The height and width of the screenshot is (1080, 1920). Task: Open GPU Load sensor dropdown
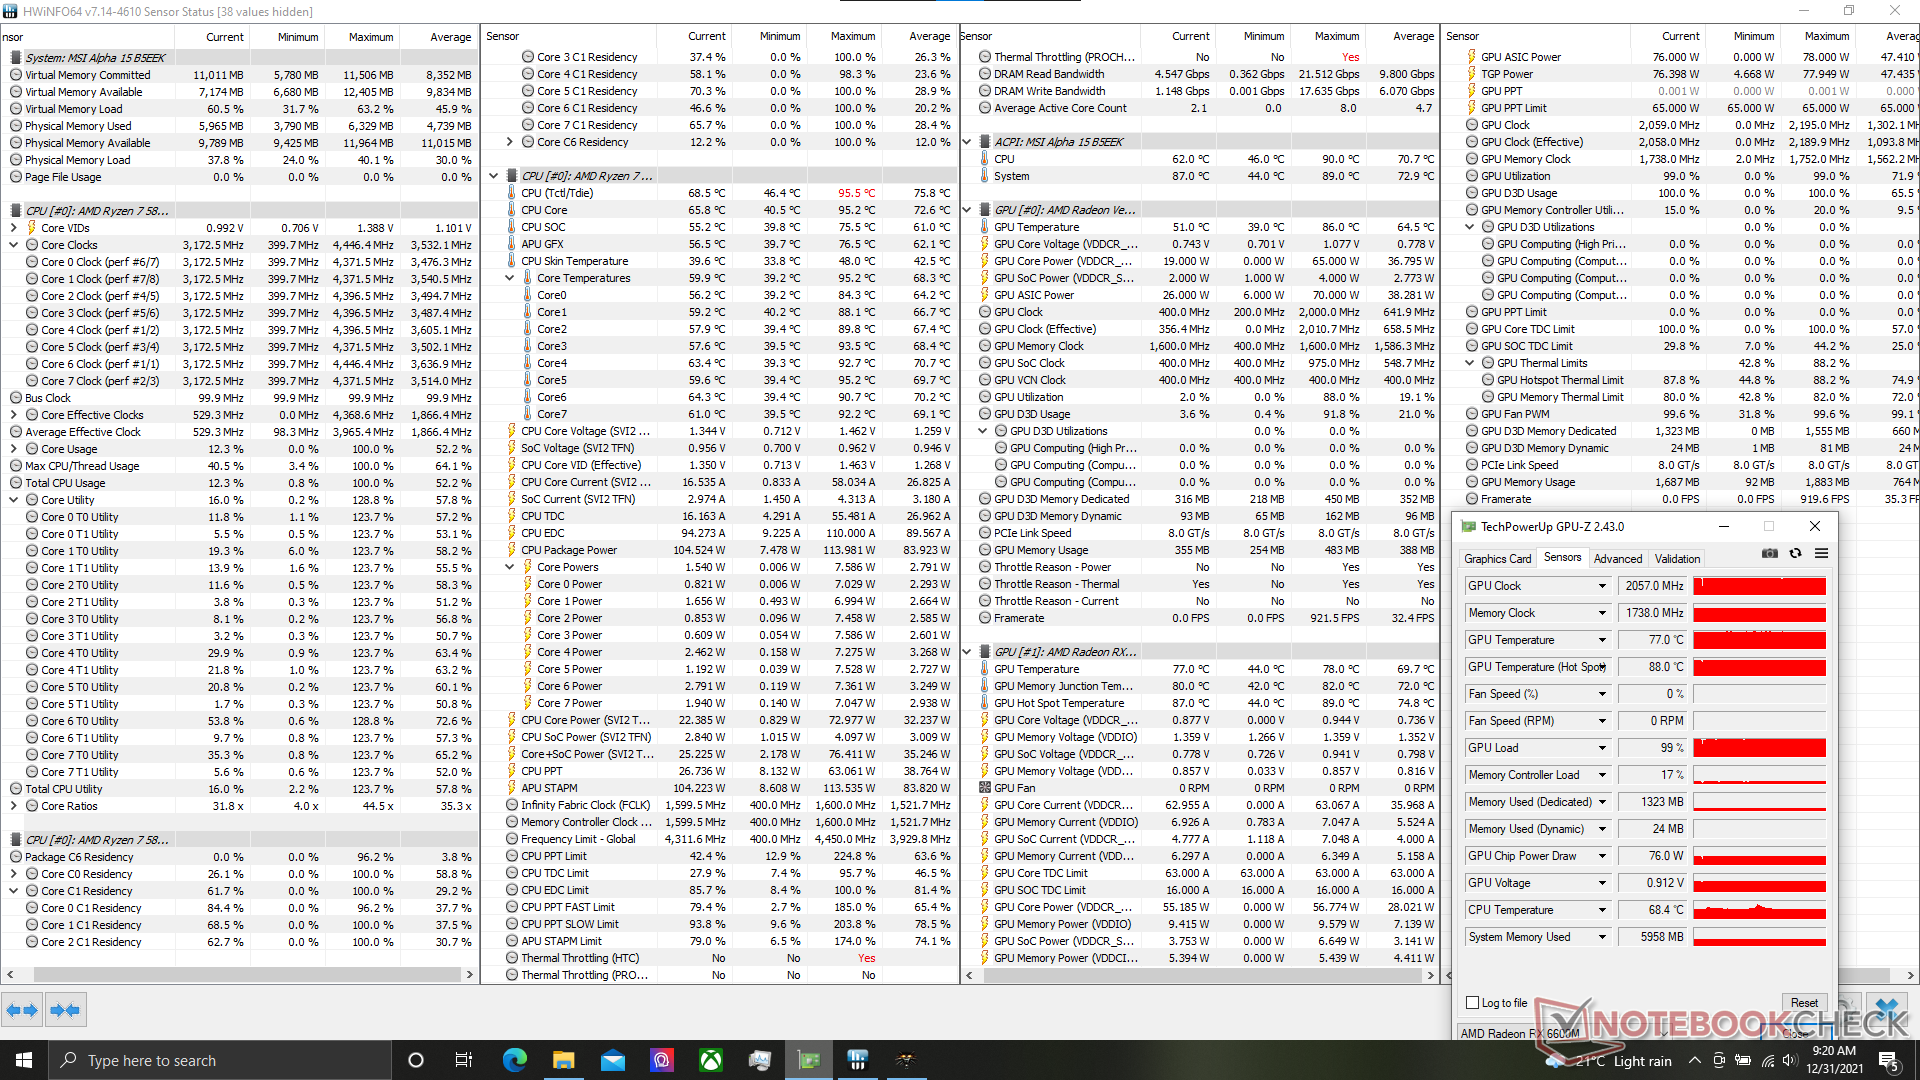coord(1602,748)
